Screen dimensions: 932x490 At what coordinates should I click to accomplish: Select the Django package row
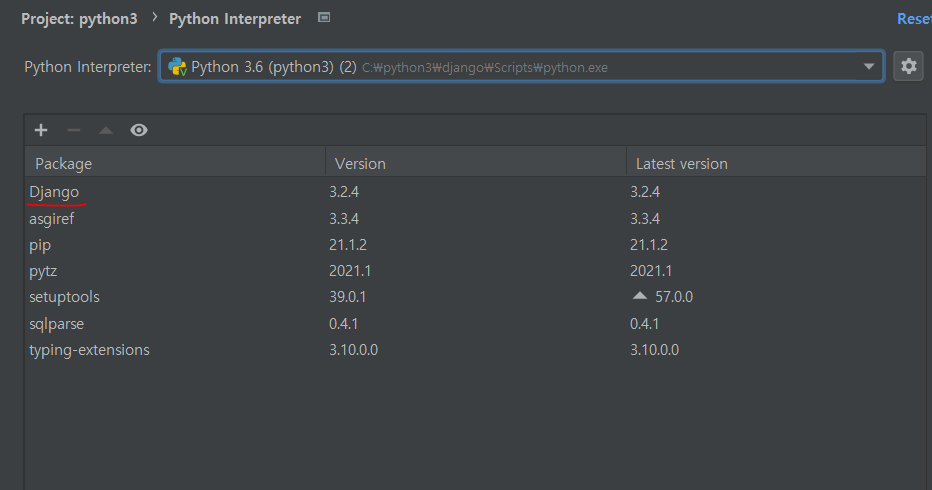tap(476, 192)
